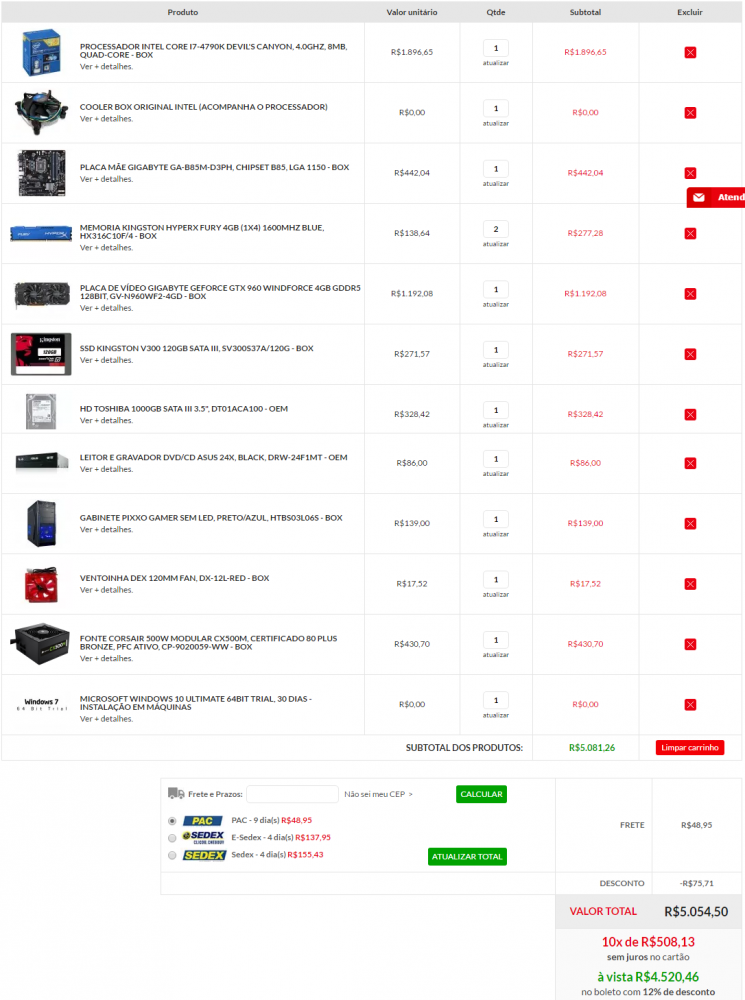The height and width of the screenshot is (1000, 745).
Task: Remove the Toshiba 1000GB HD from cart
Action: 690,415
